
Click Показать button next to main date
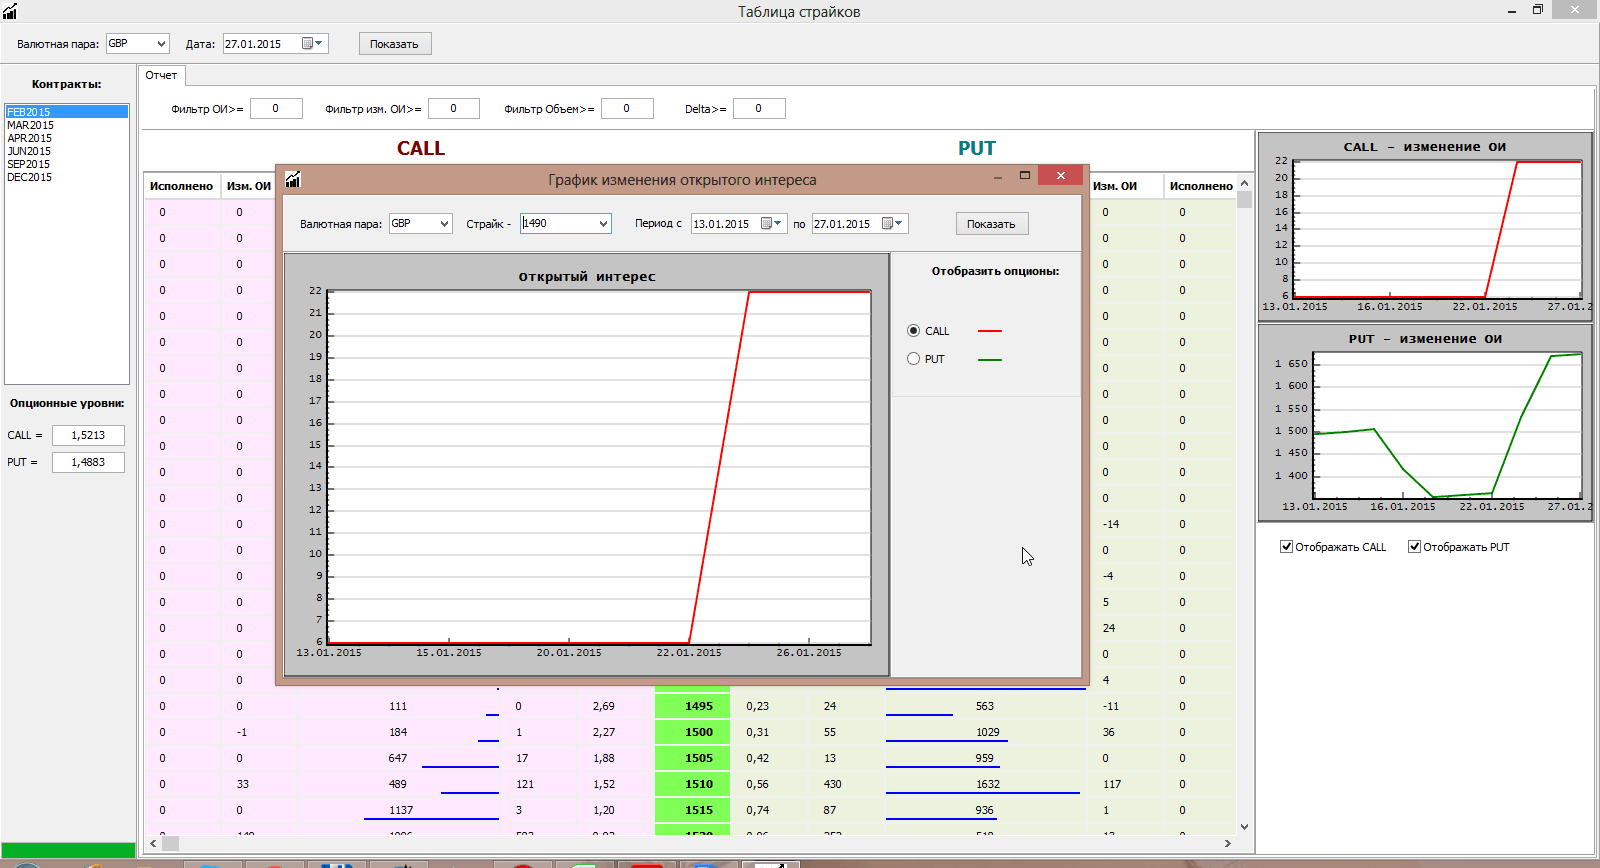(394, 44)
